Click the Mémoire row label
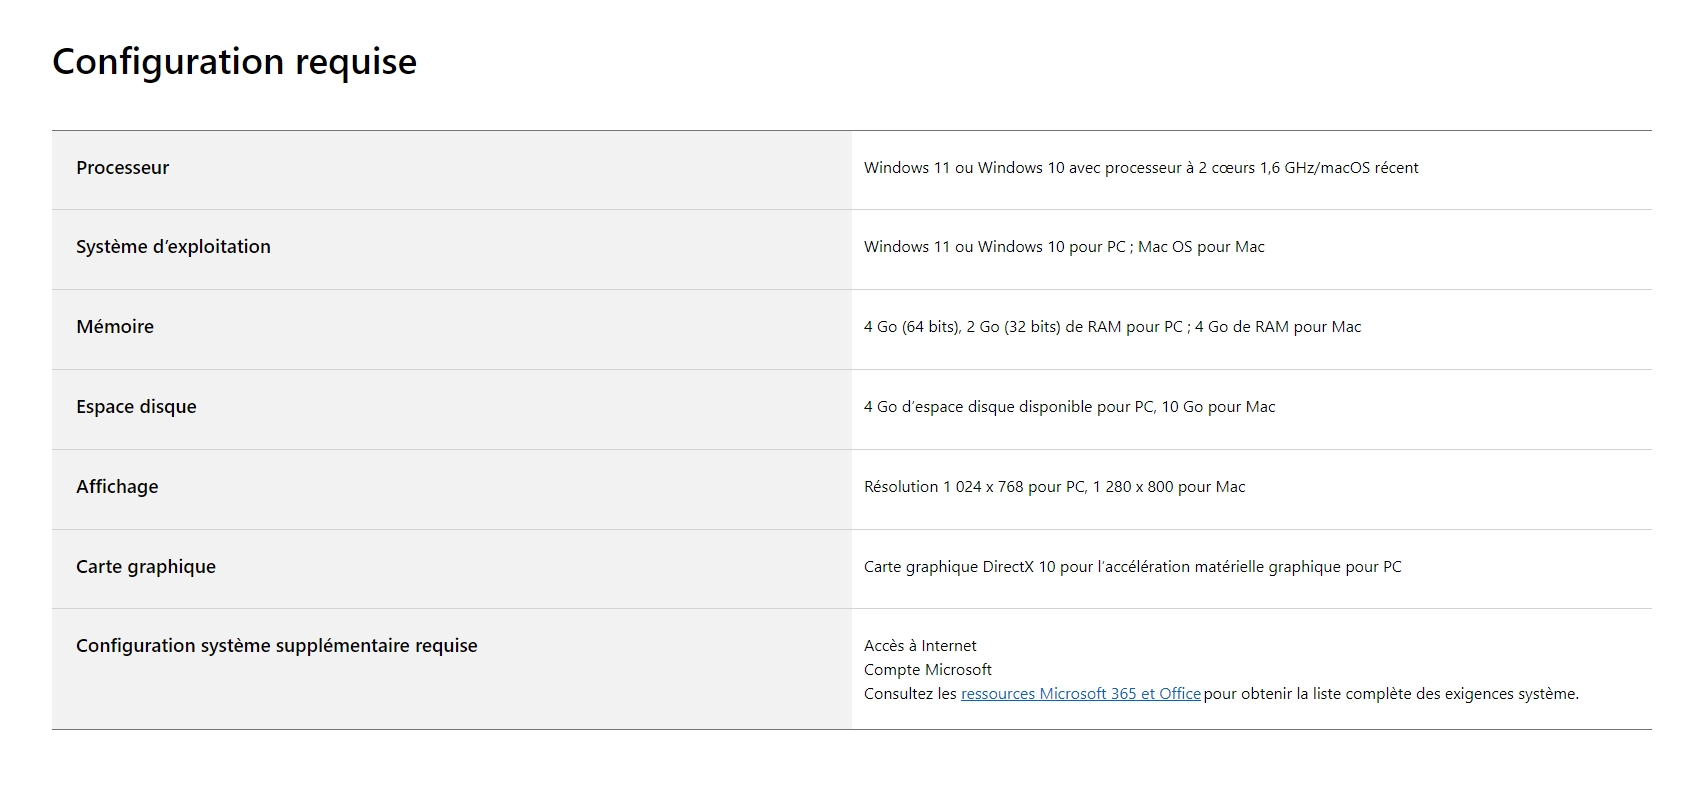Screen dimensions: 1690x799 115,327
